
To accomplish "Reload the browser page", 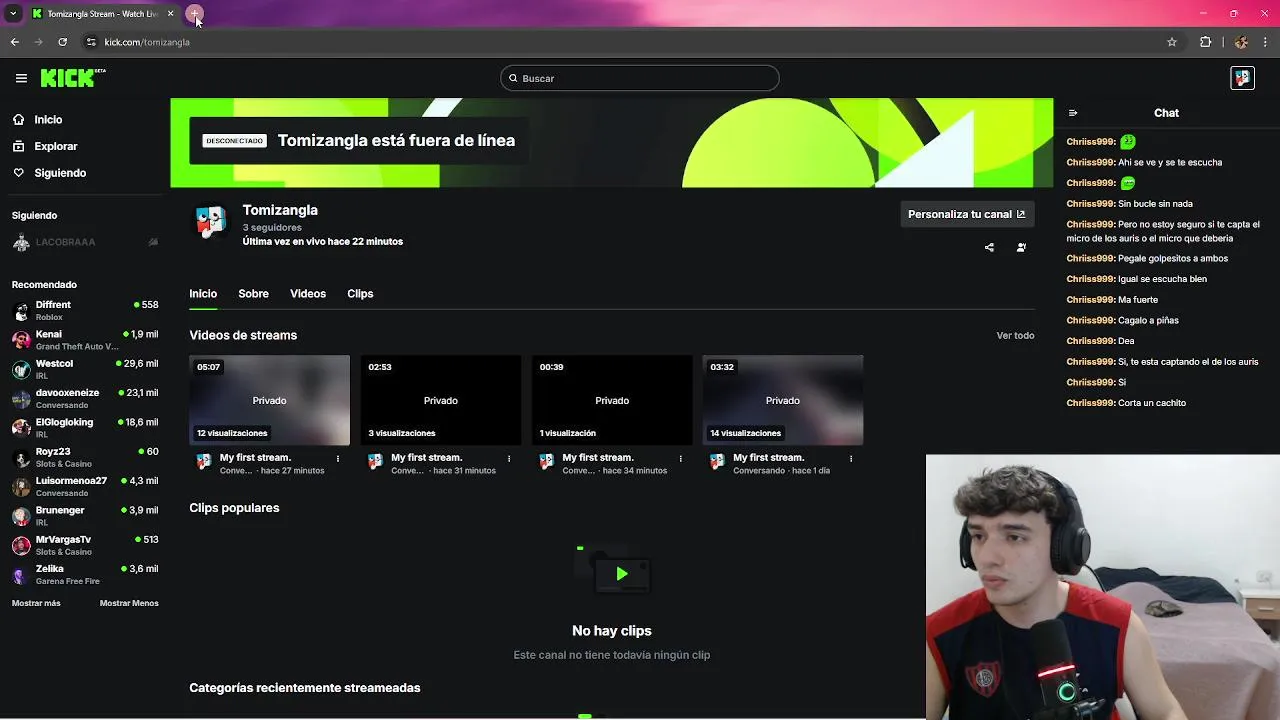I will click(x=62, y=42).
